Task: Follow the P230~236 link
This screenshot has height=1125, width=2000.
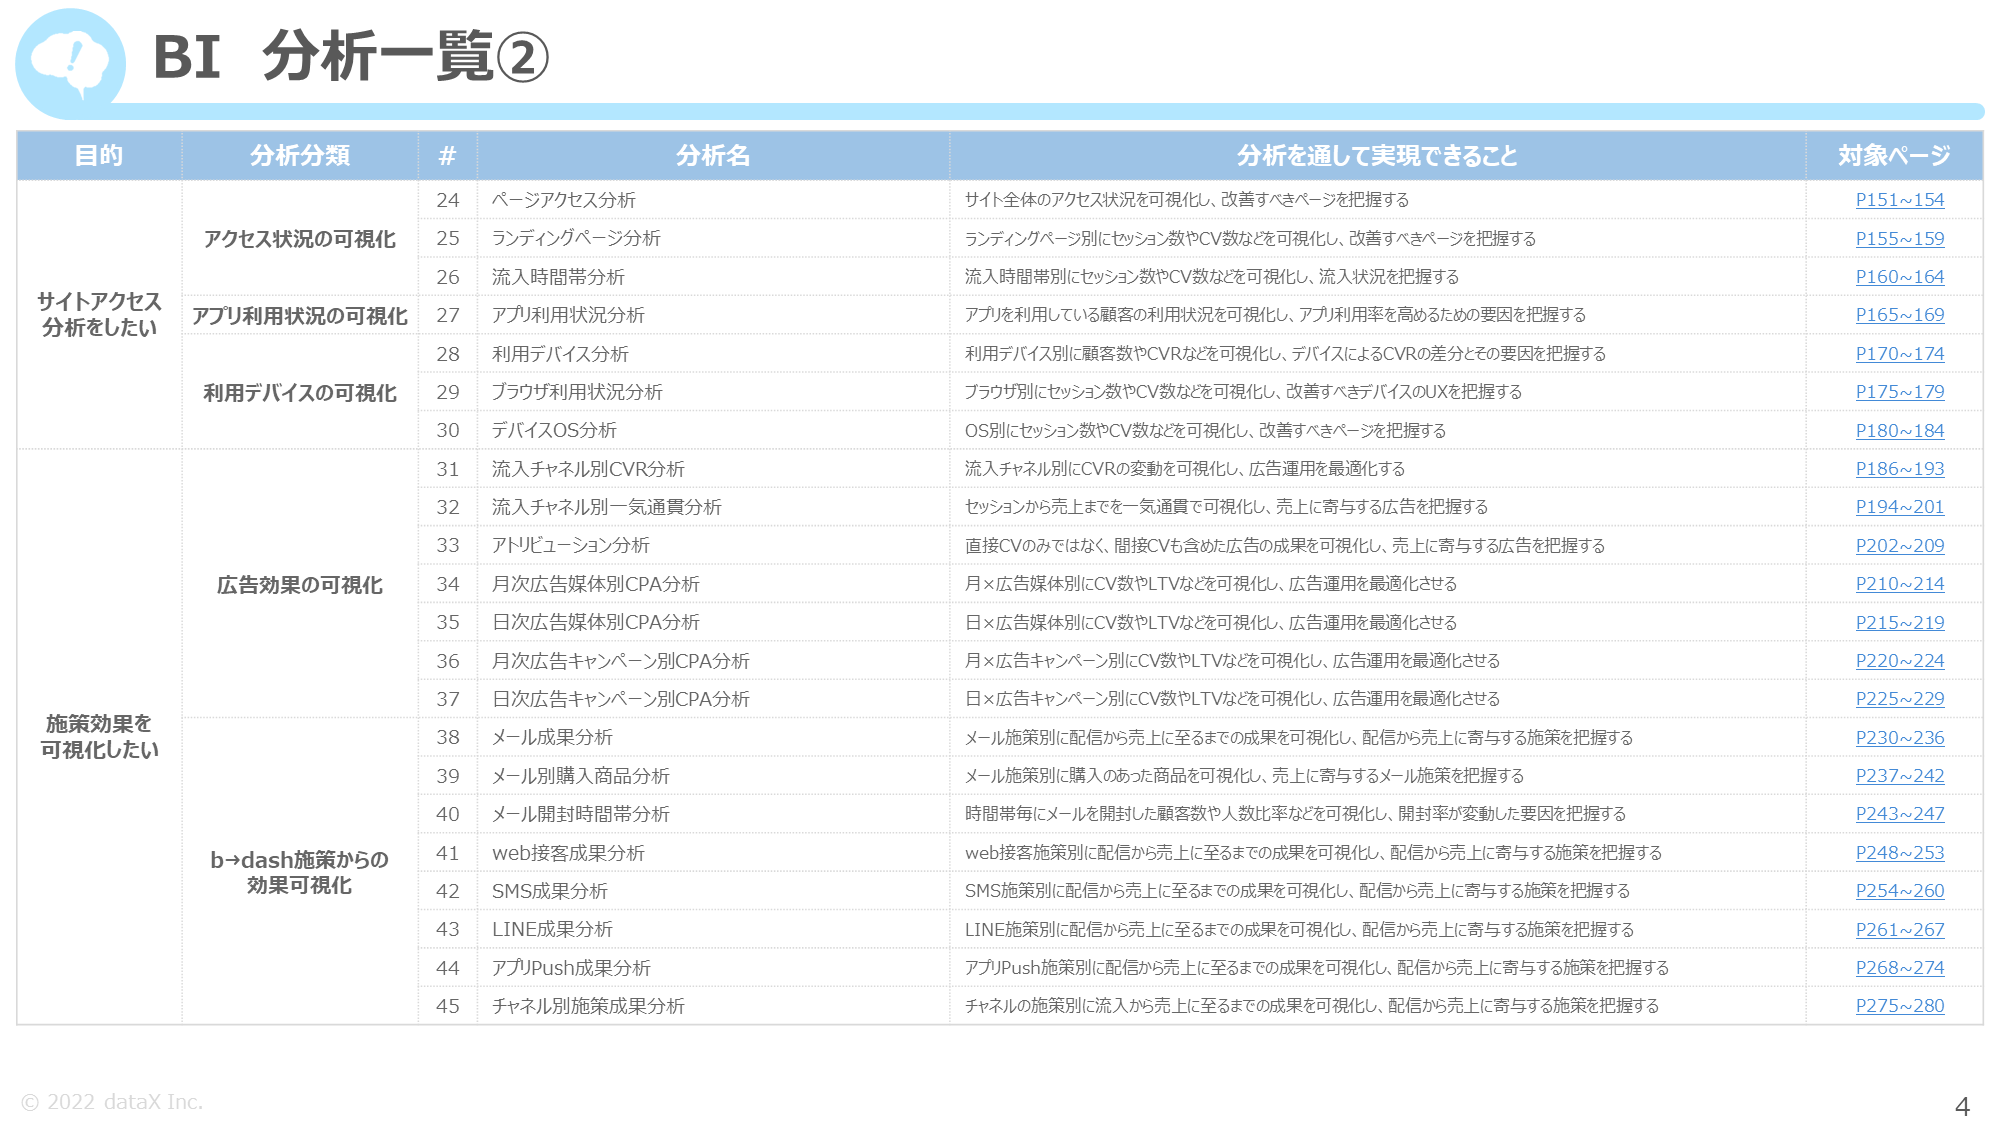Action: pyautogui.click(x=1899, y=738)
